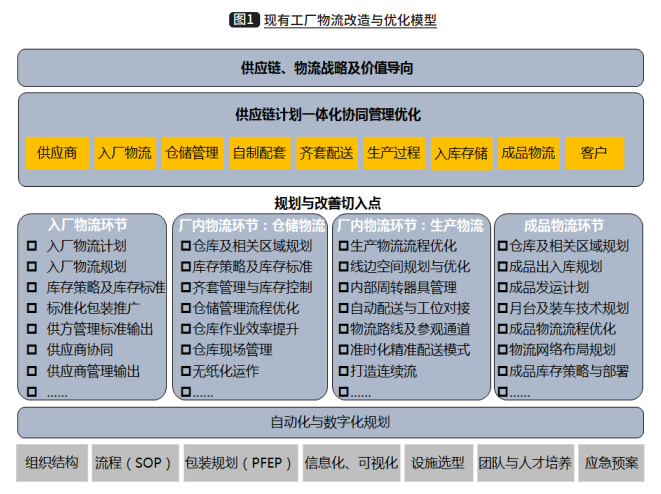Toggle the 打造连续流 checkbox
Screen dimensions: 661x494
click(x=343, y=371)
